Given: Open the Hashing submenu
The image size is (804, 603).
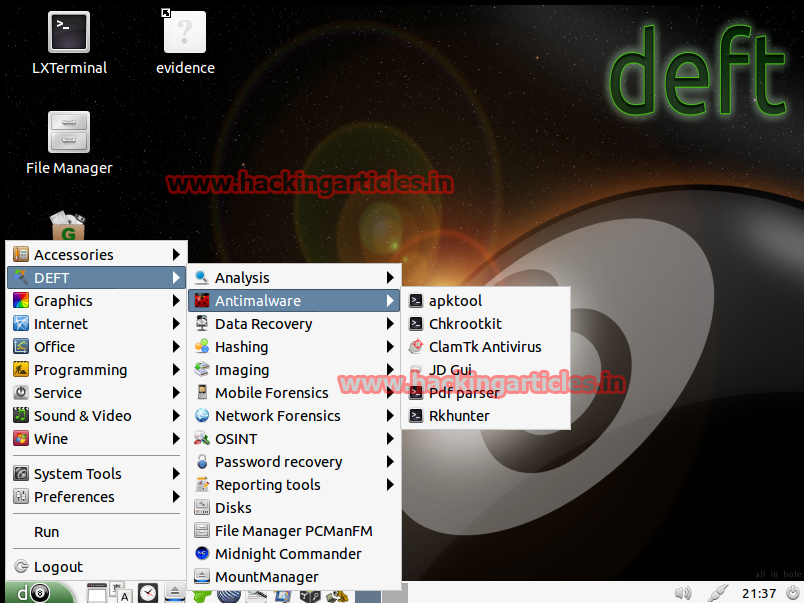Looking at the screenshot, I should coord(294,347).
